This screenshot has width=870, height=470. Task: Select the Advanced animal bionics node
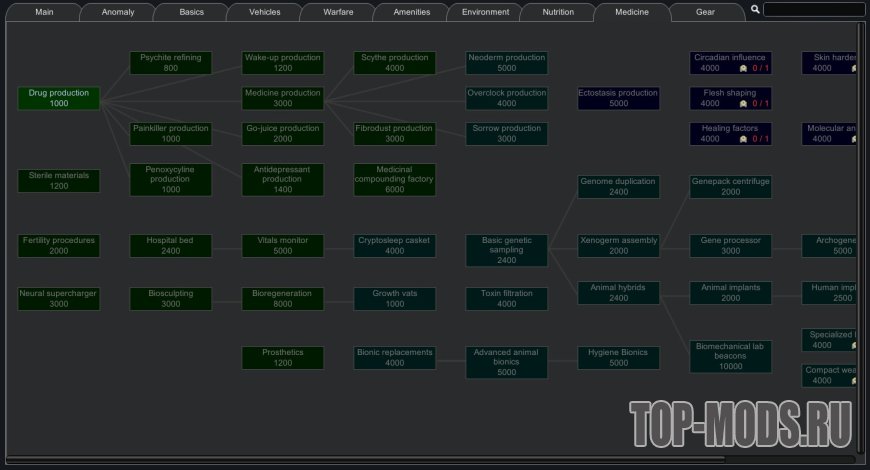(x=506, y=362)
